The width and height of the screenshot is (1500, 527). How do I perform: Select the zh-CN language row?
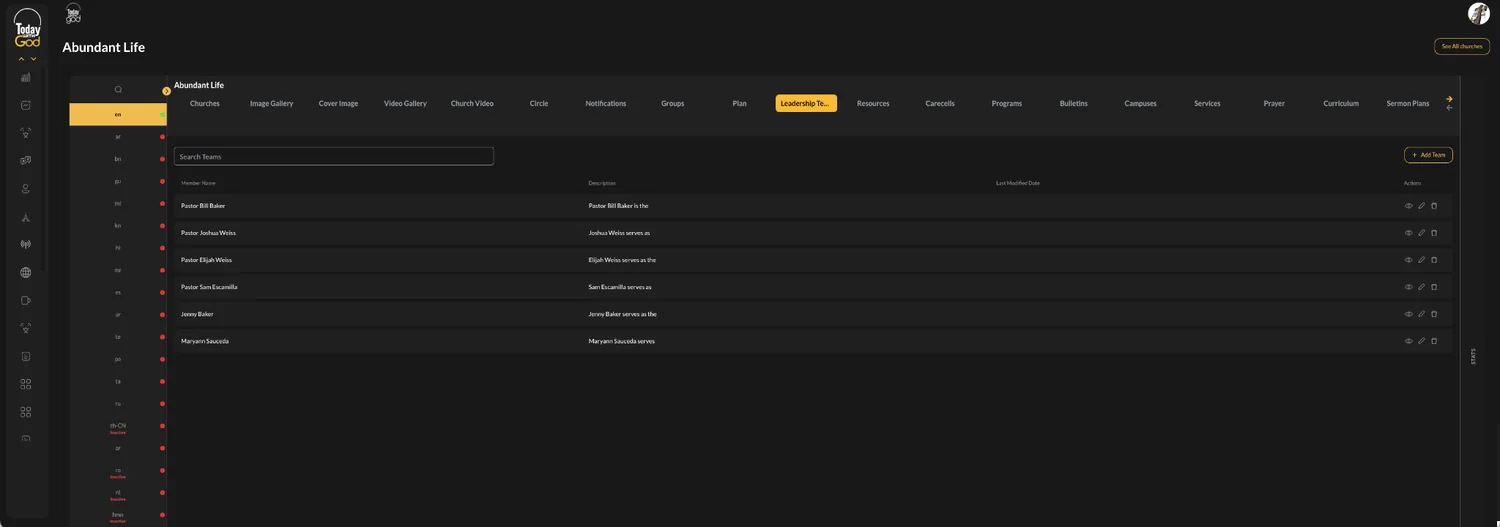click(x=118, y=427)
